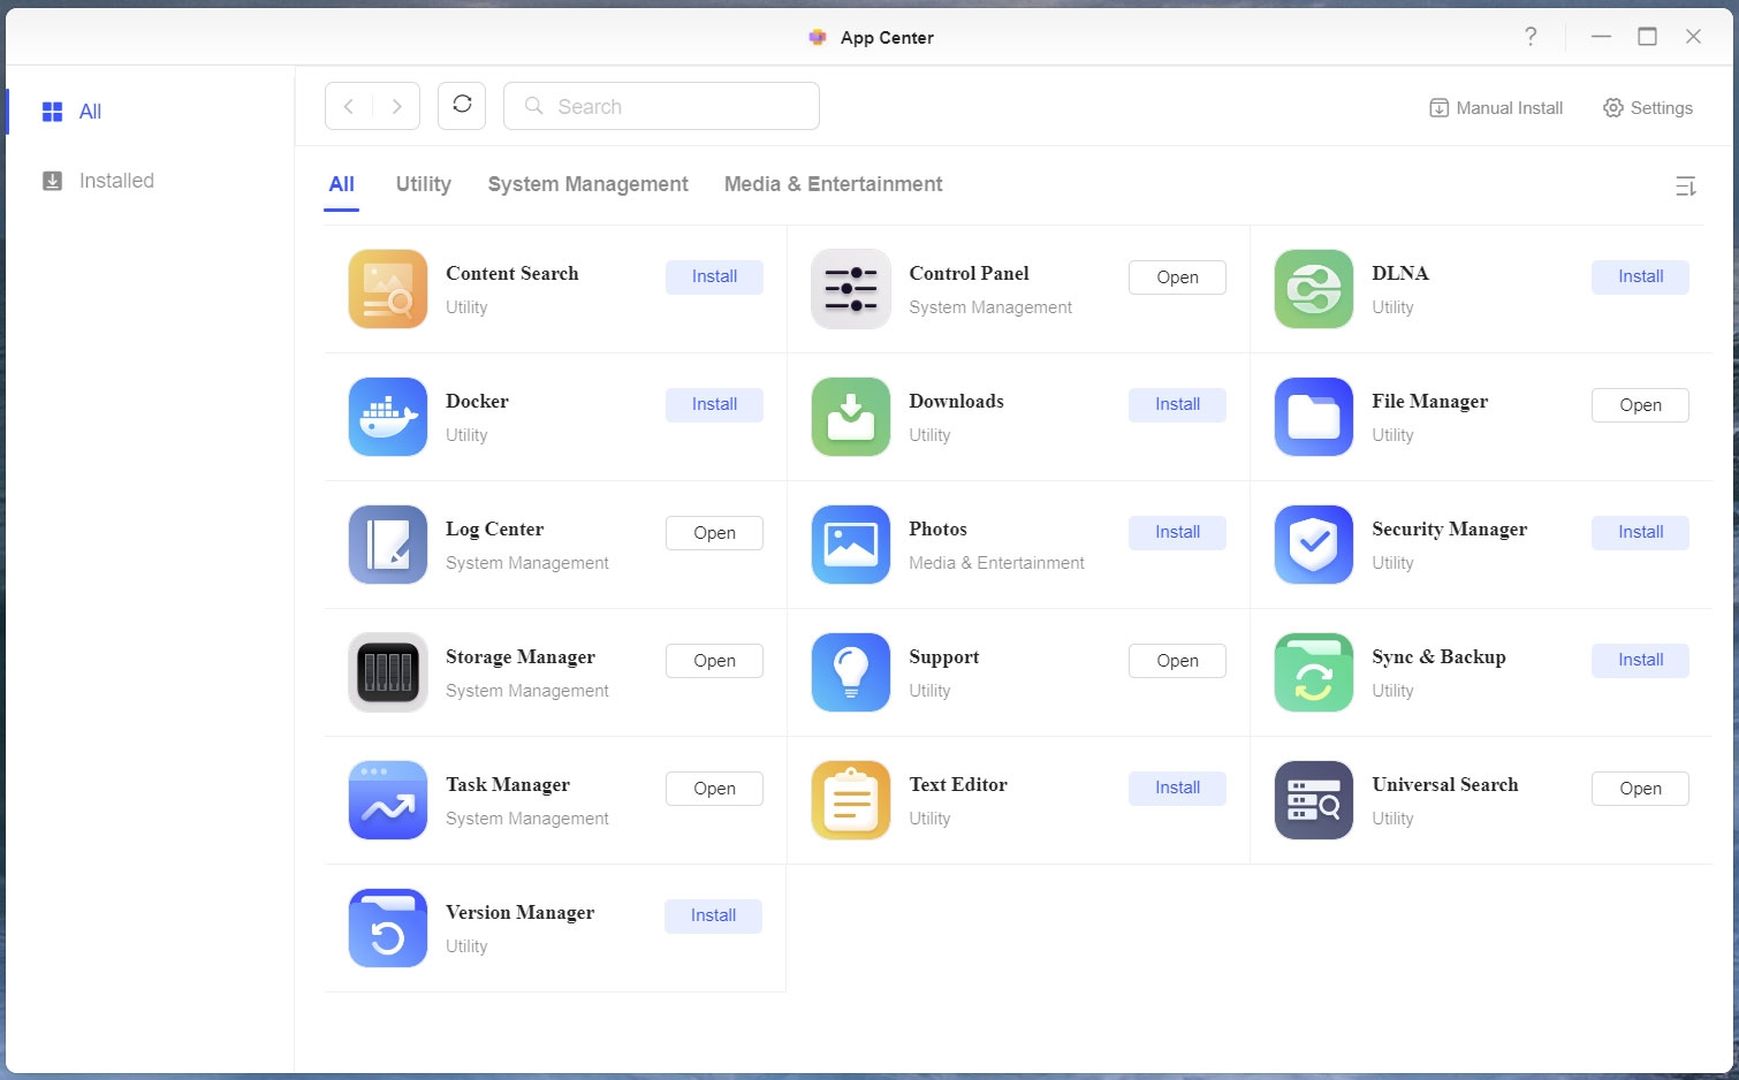Click the Sync & Backup title text
Image resolution: width=1739 pixels, height=1080 pixels.
[x=1439, y=657]
